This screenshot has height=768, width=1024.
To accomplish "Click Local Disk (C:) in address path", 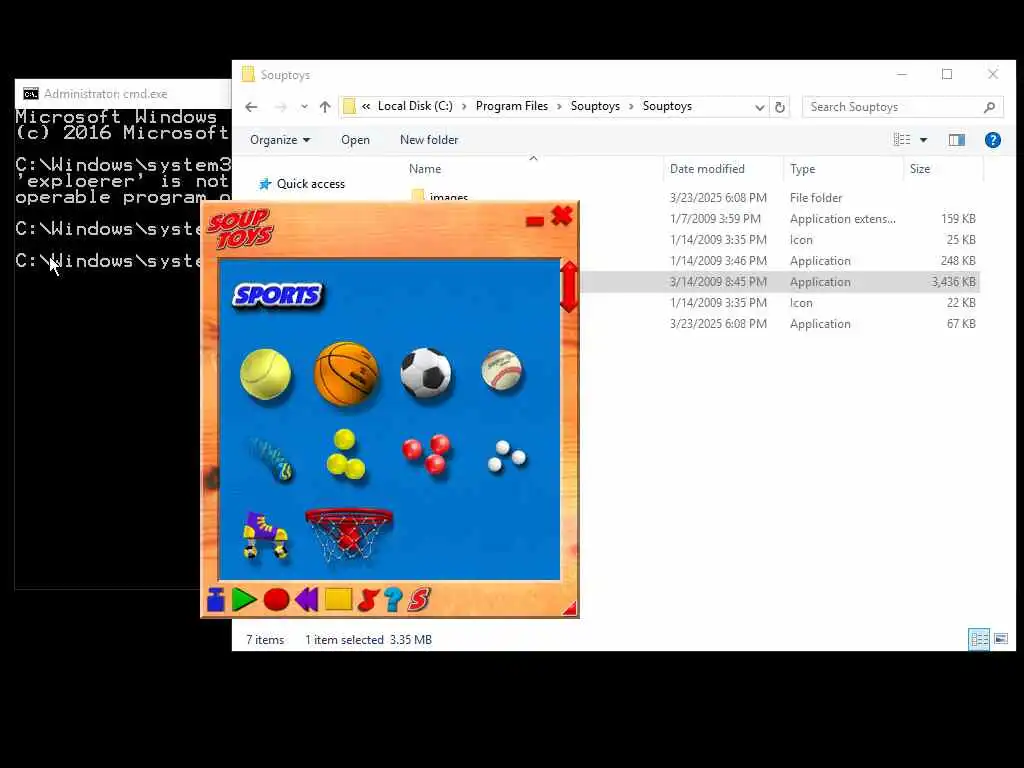I will (415, 106).
